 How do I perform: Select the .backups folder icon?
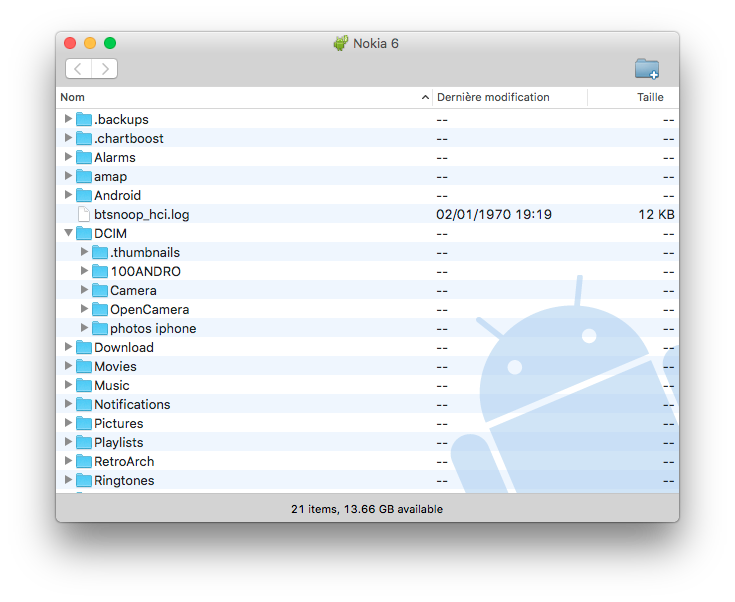click(84, 119)
